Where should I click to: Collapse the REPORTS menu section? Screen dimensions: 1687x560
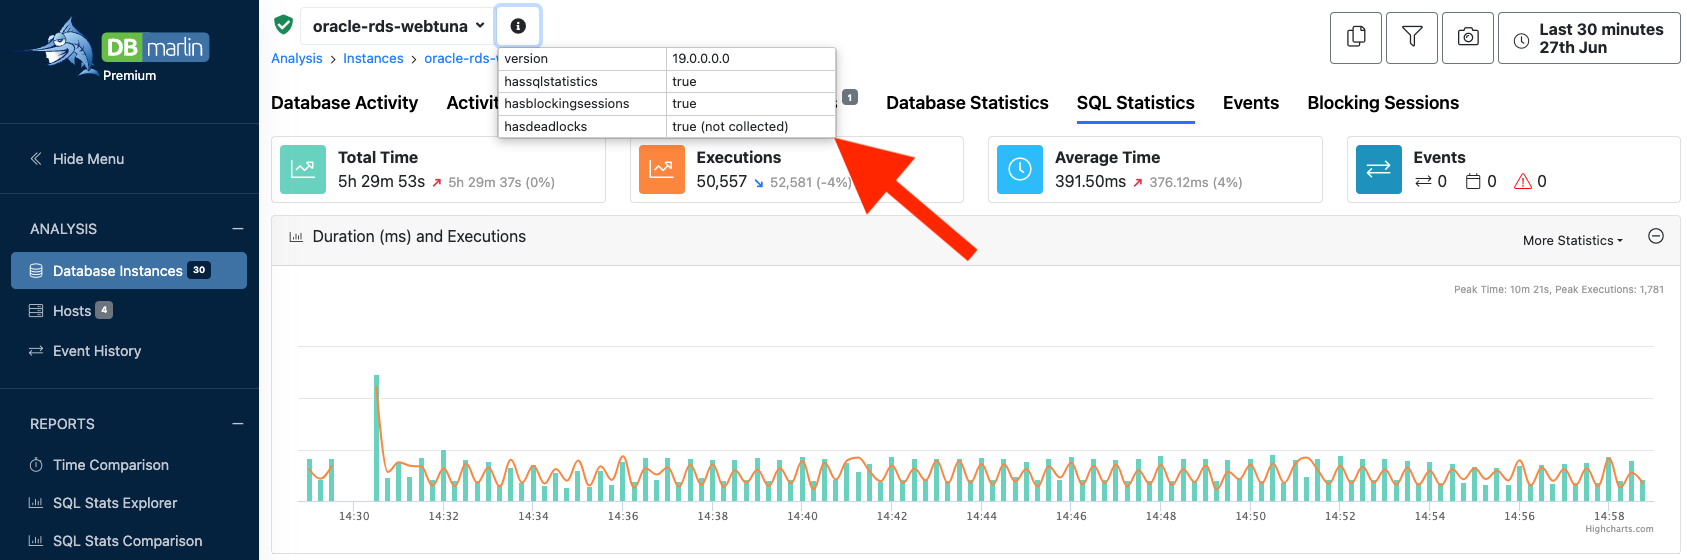coord(238,424)
